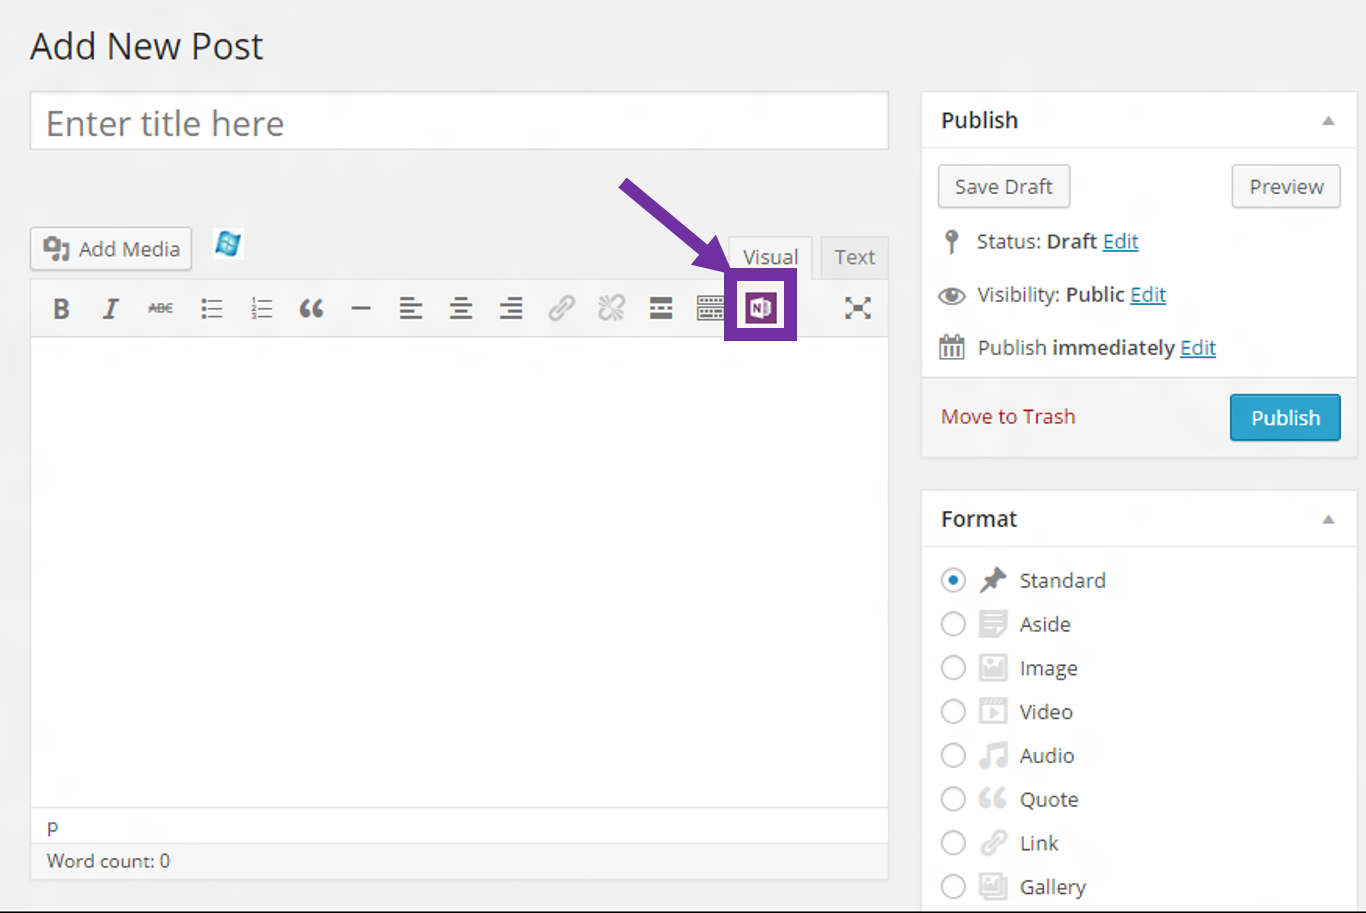Switch to the Visual editor tab
This screenshot has width=1366, height=913.
tap(770, 257)
